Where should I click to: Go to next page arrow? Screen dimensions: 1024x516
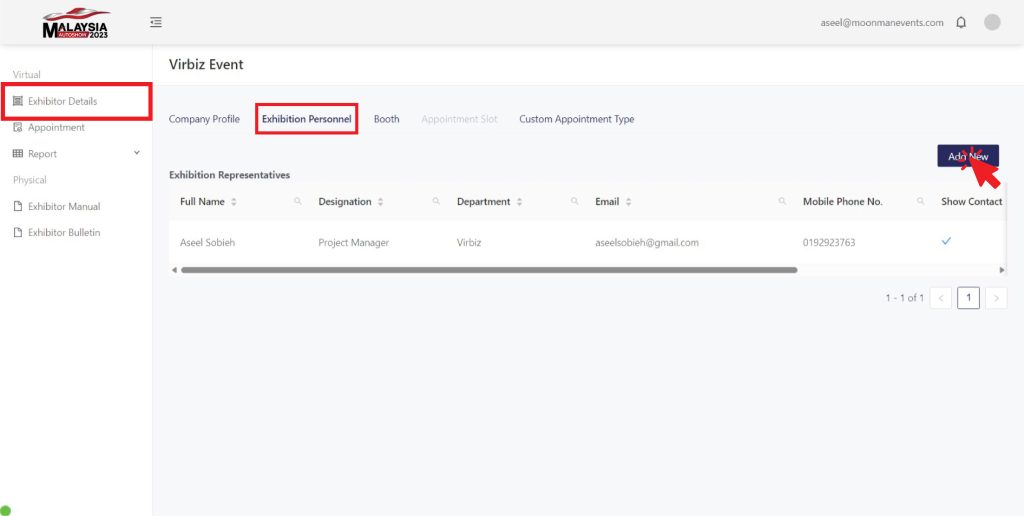[x=996, y=298]
